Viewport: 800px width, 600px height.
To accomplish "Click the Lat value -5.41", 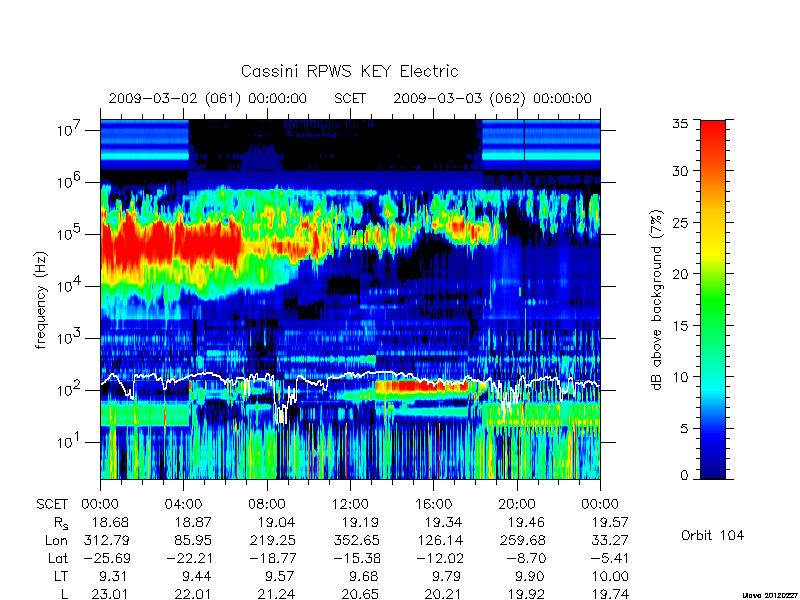I will pos(609,558).
